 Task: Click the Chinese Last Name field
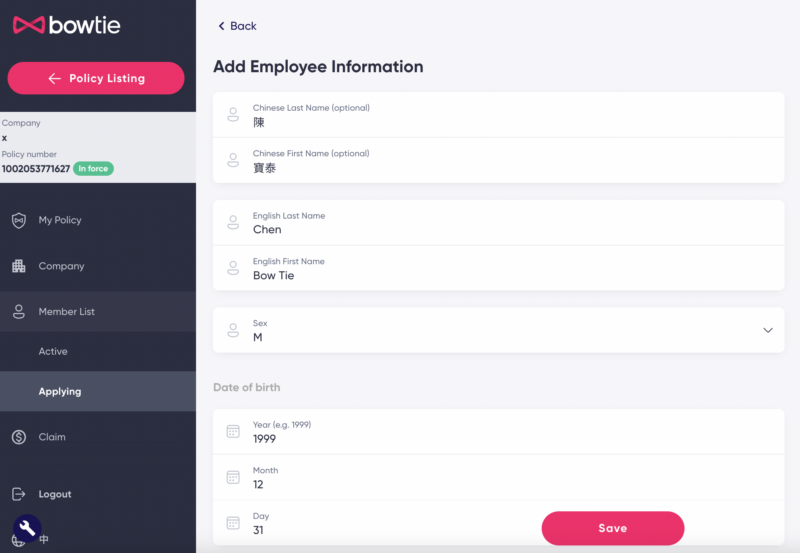(498, 115)
